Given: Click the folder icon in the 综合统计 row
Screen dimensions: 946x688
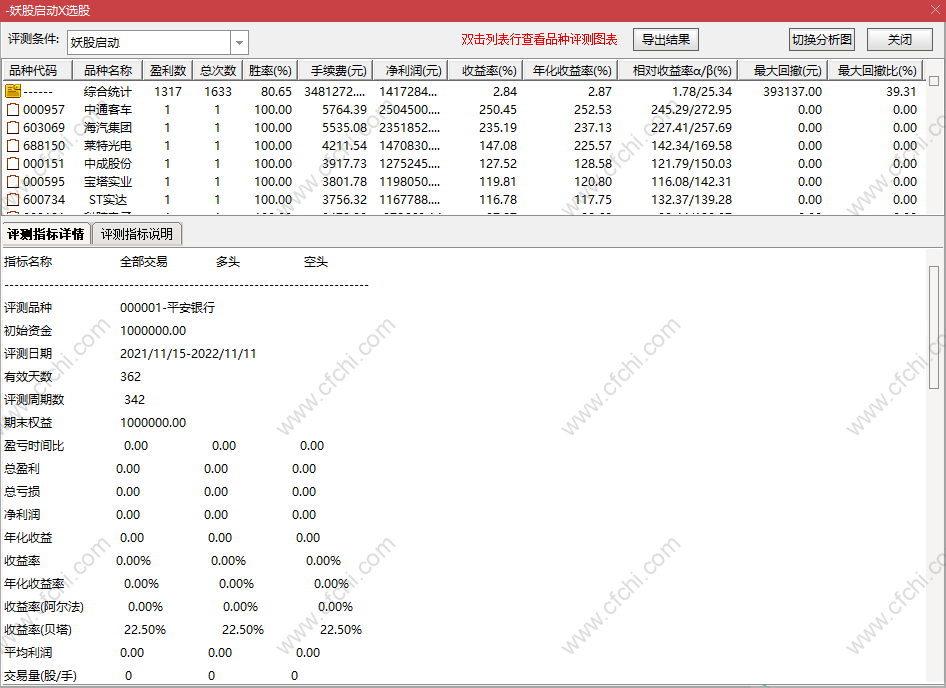Looking at the screenshot, I should point(13,91).
